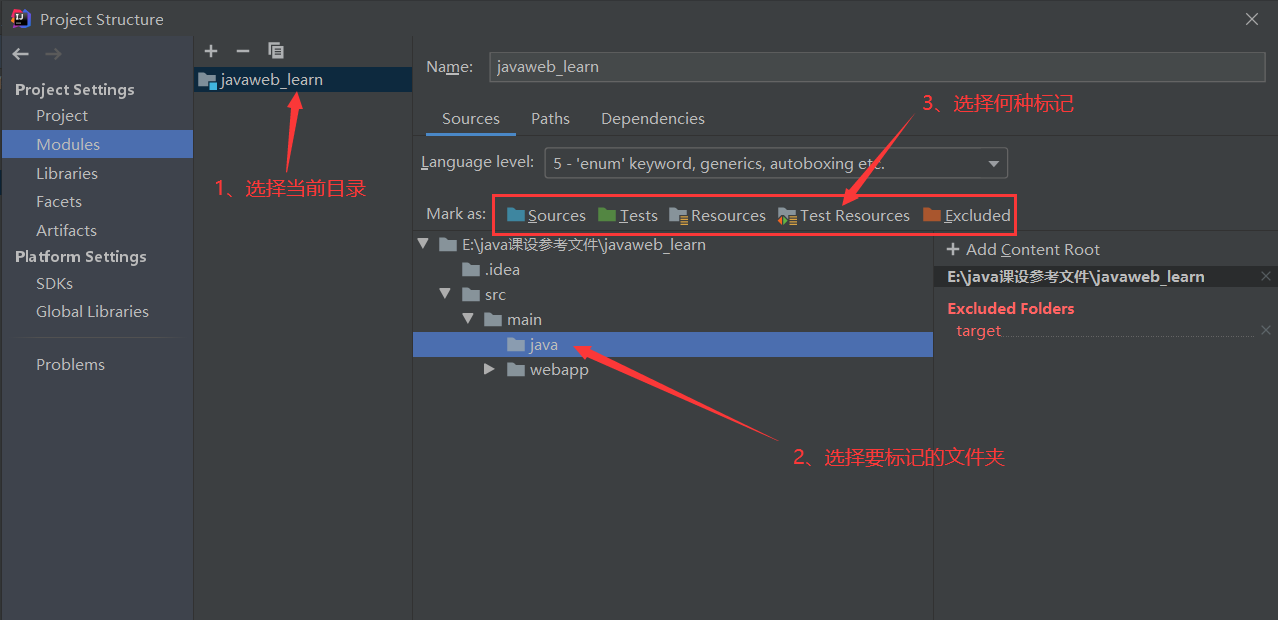Mark folder as Test Resources
The width and height of the screenshot is (1278, 620).
click(x=844, y=215)
